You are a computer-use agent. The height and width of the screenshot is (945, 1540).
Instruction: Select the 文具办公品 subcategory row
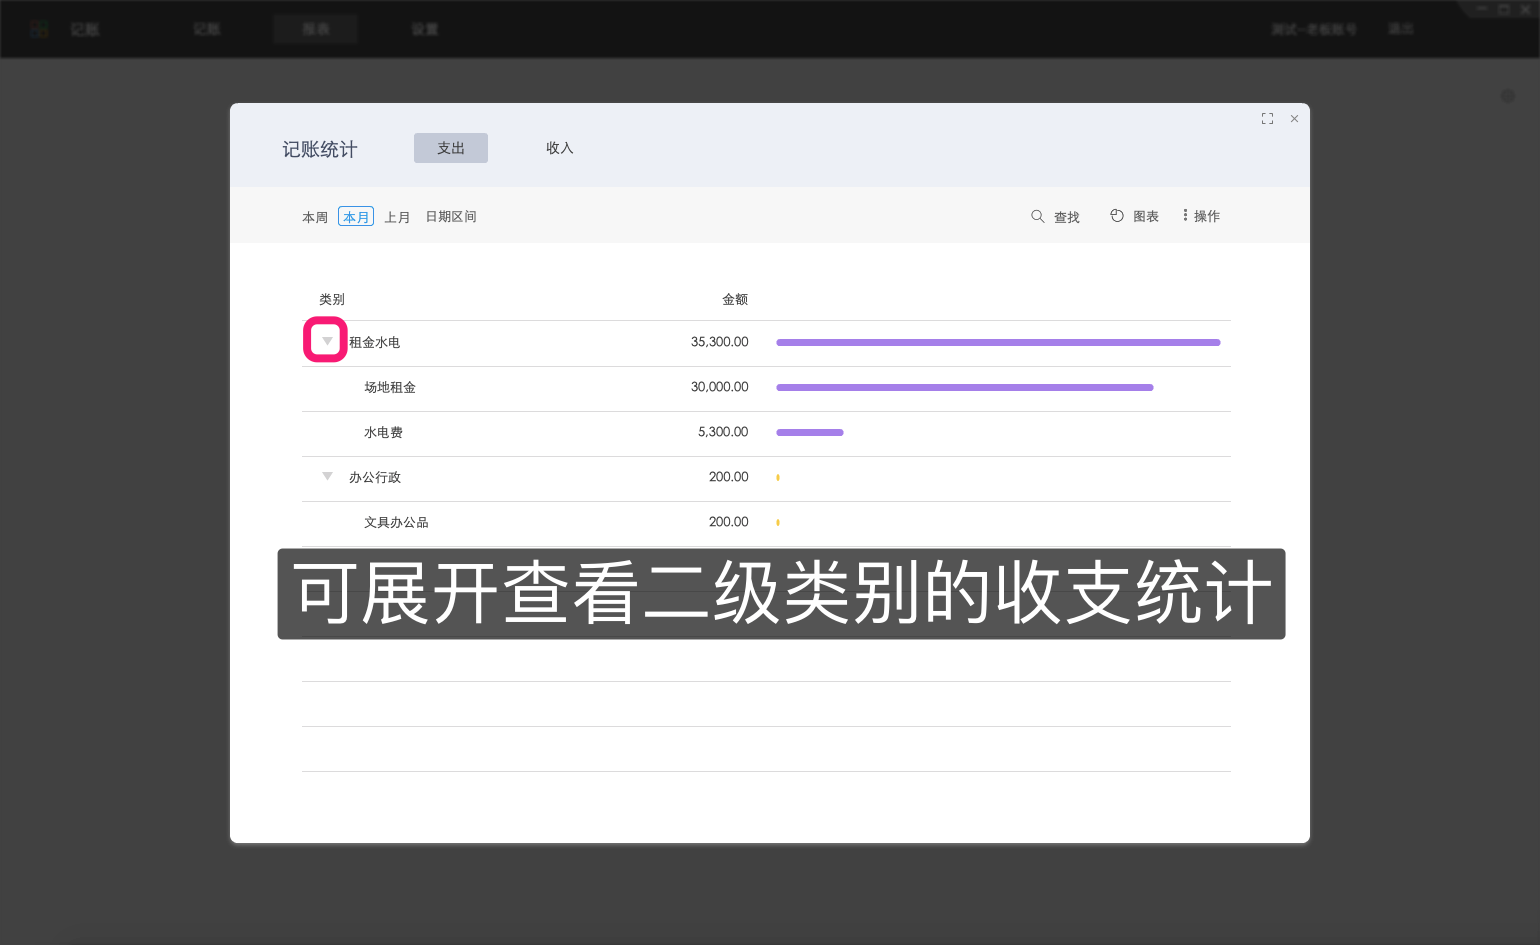pos(766,523)
